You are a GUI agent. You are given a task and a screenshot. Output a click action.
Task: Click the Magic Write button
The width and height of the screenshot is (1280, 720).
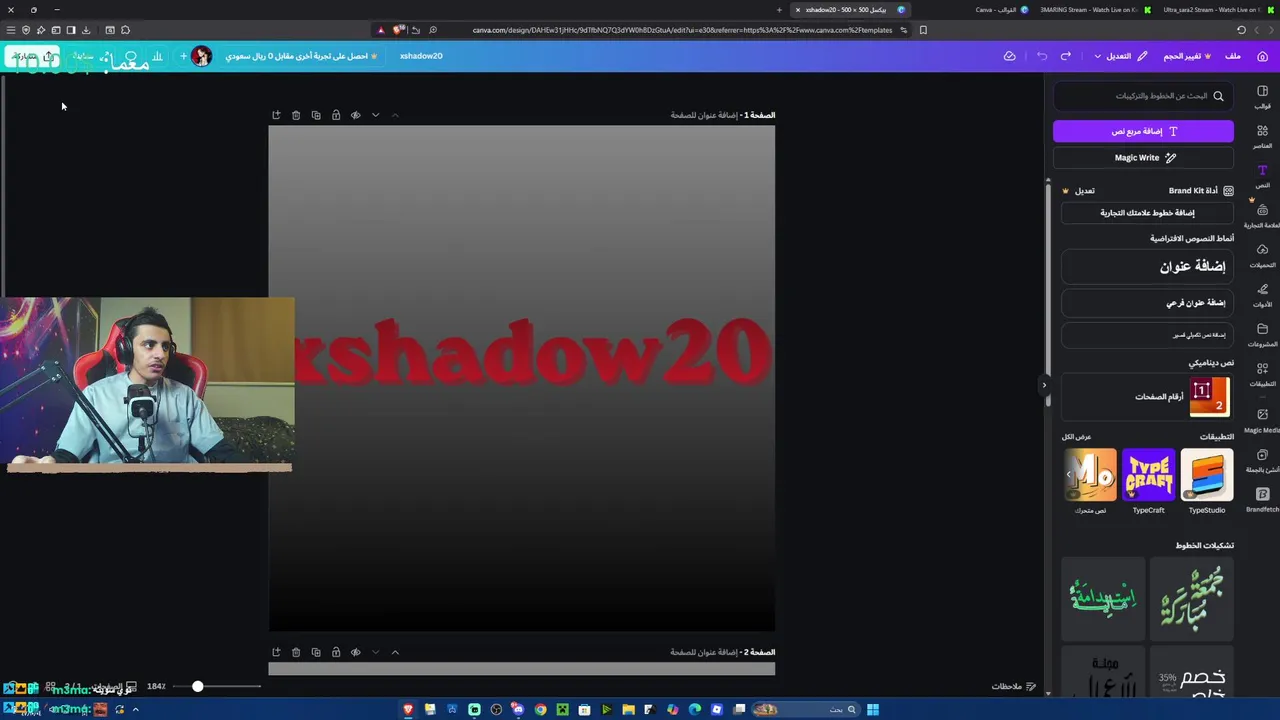click(1143, 157)
